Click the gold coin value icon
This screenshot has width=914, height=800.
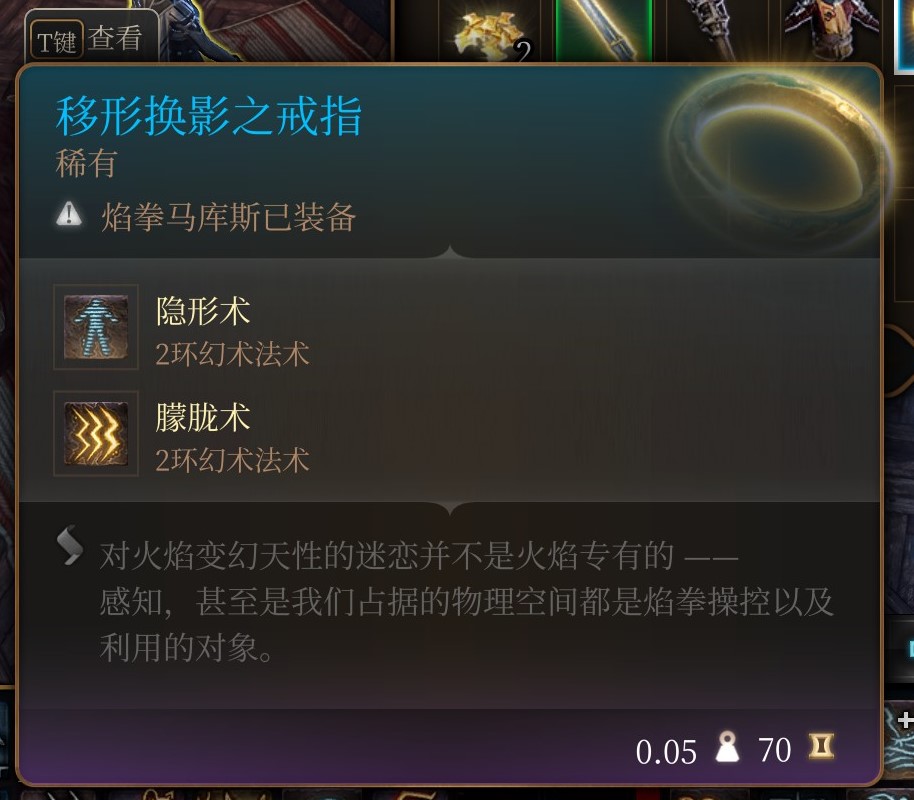tap(821, 746)
